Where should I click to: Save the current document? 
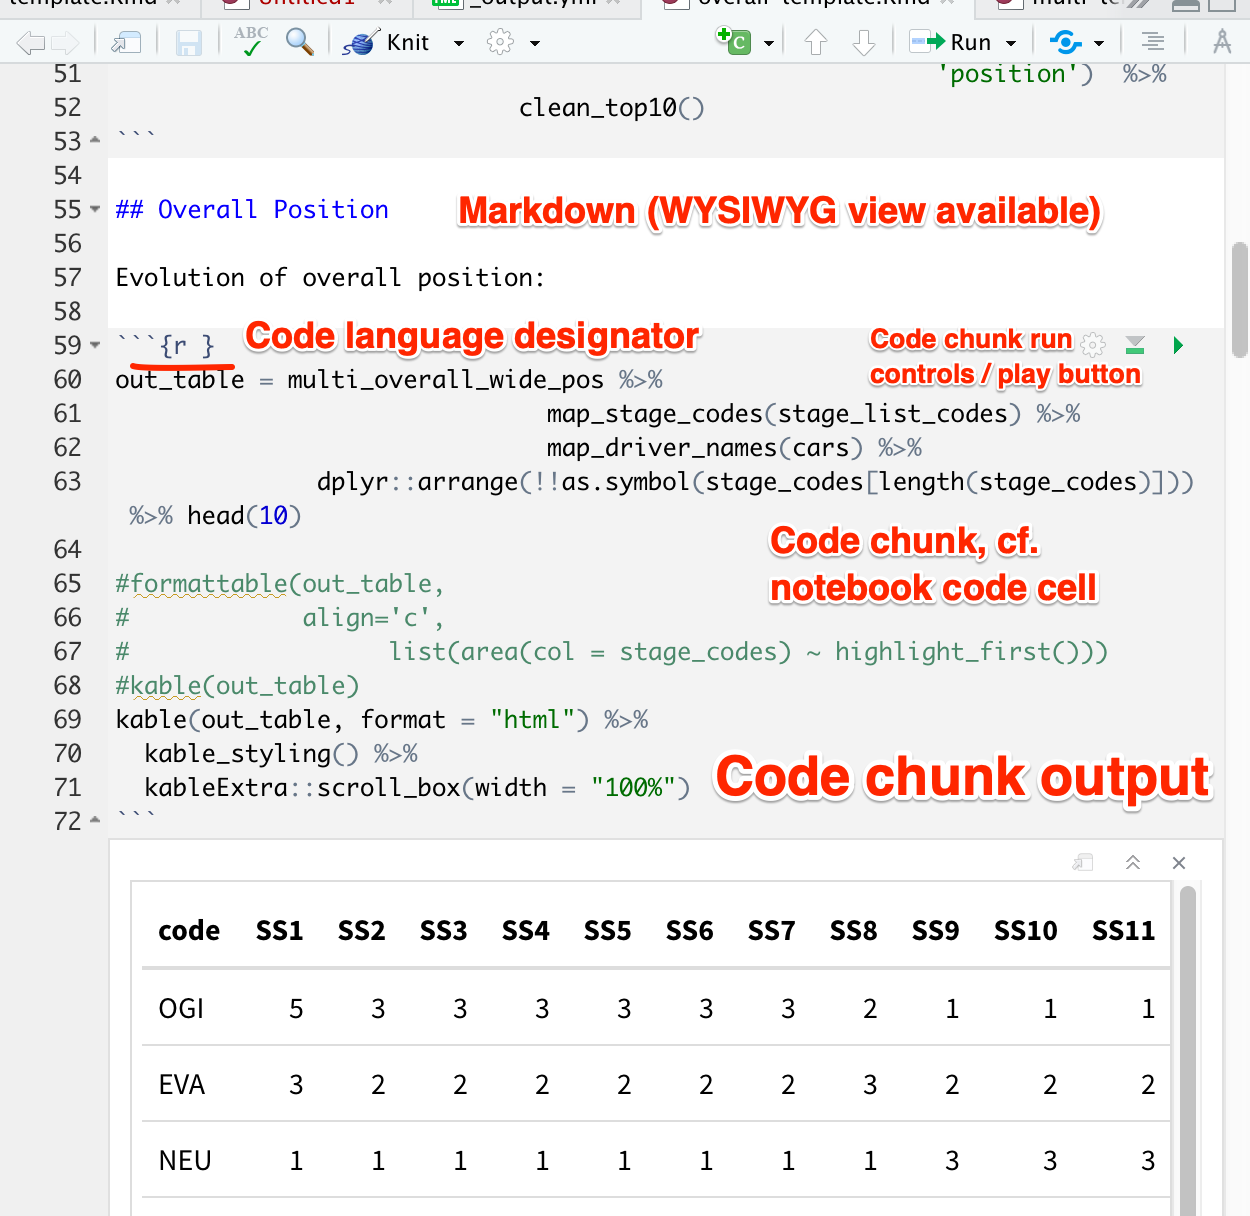[188, 42]
